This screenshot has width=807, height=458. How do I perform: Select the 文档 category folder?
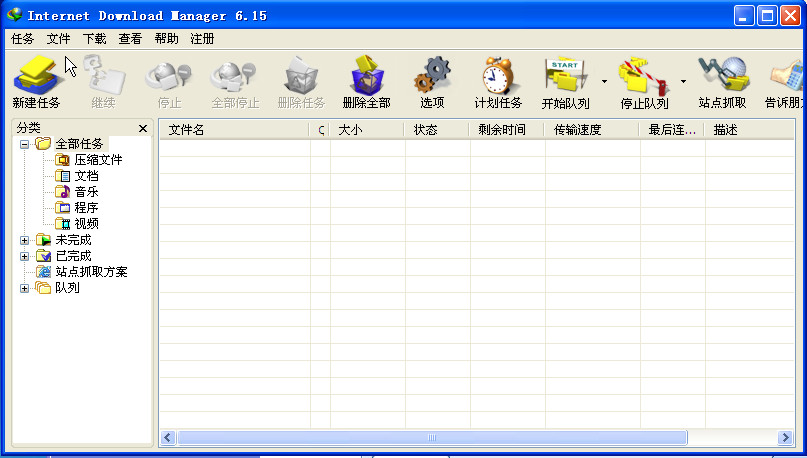(x=77, y=175)
